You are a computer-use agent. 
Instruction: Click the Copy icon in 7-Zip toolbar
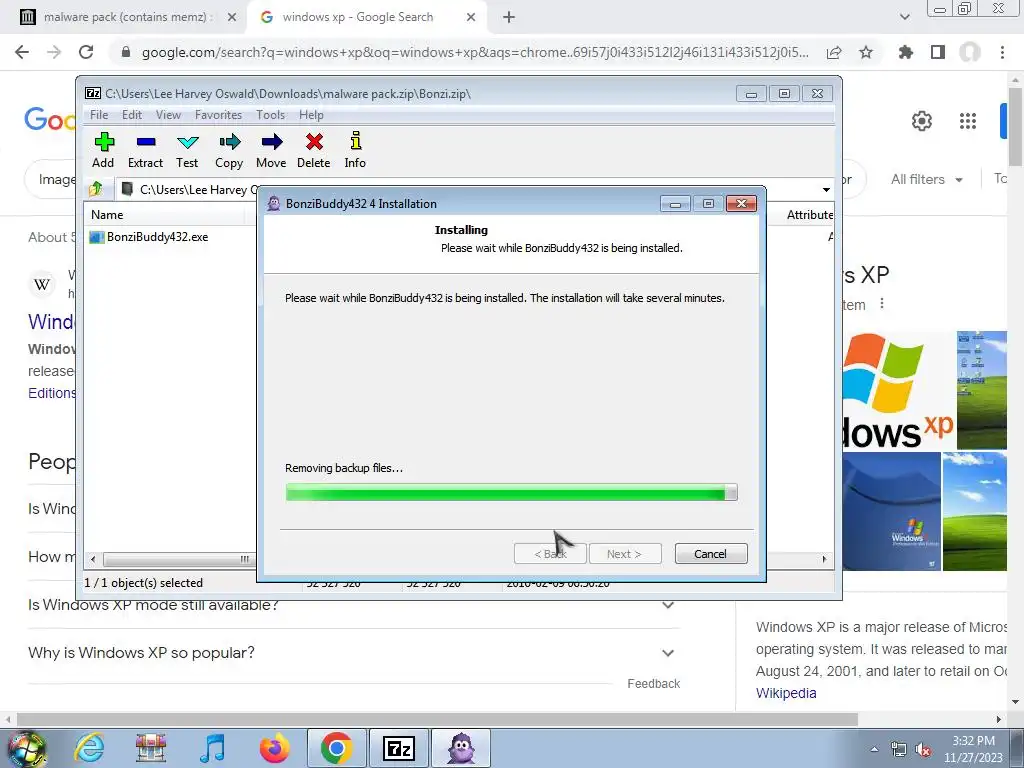point(229,142)
